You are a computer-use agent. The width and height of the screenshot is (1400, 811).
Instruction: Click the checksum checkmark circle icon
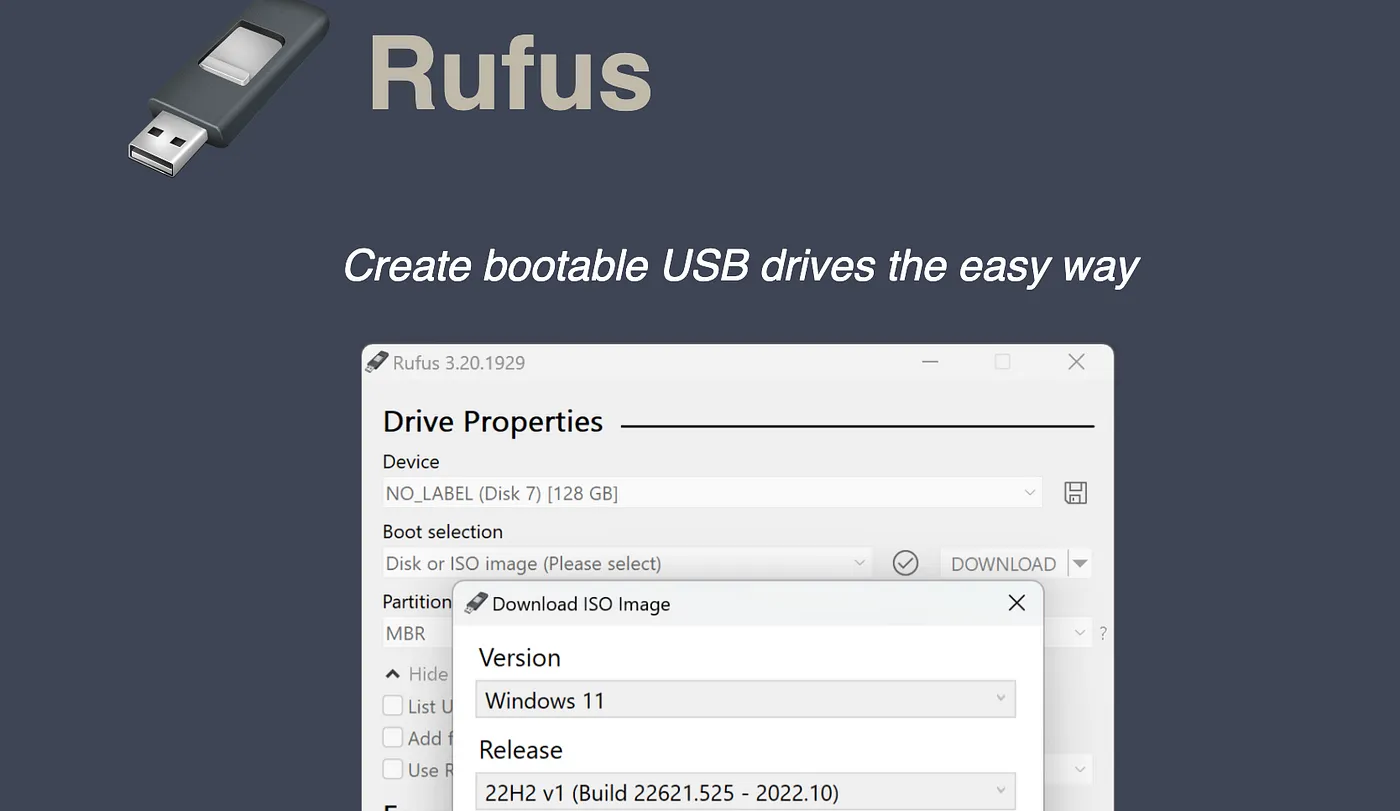point(905,563)
